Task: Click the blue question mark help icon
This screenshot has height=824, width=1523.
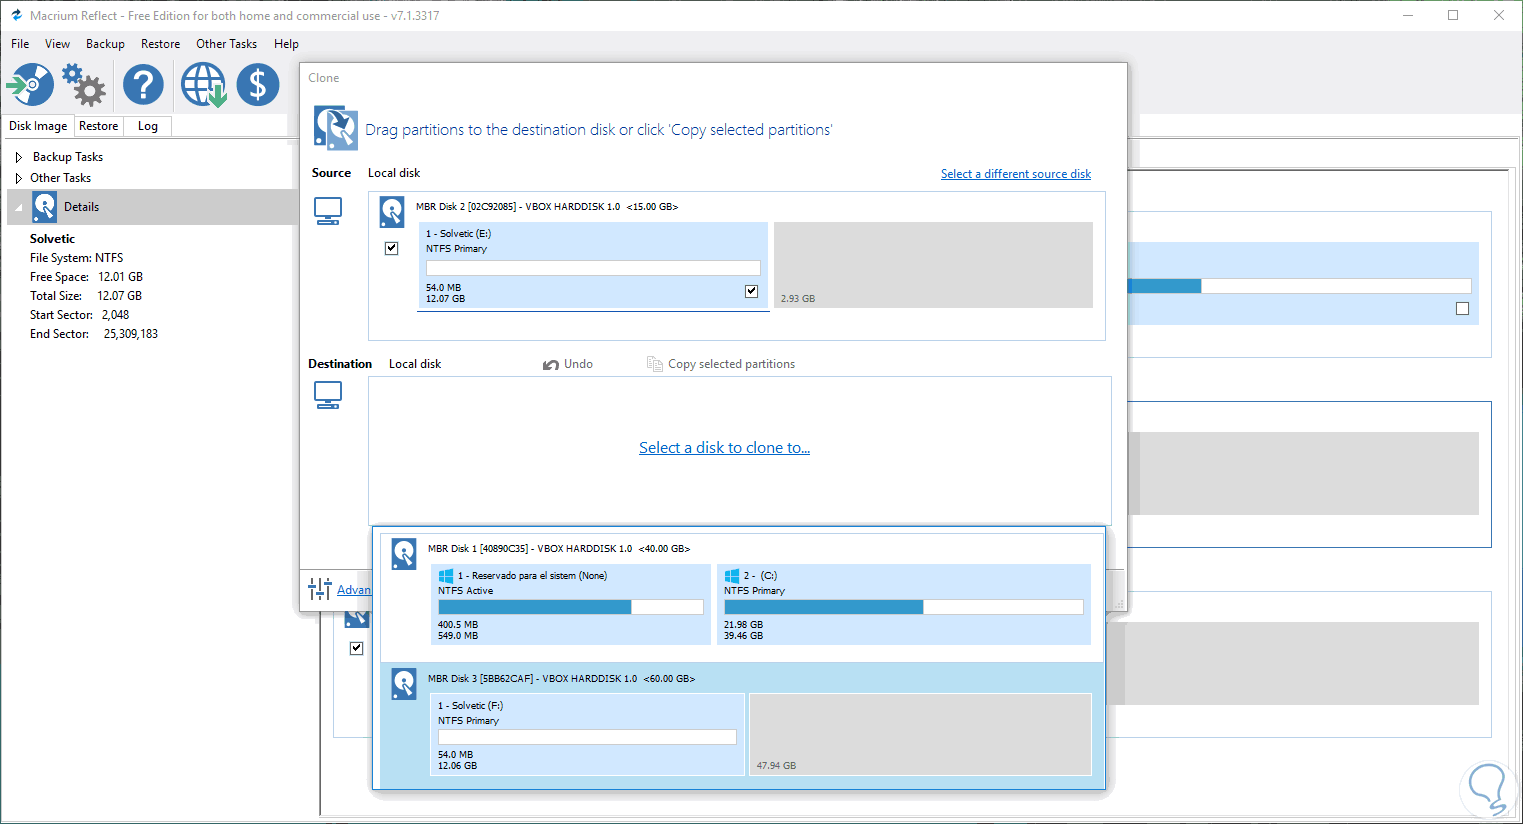Action: (143, 84)
